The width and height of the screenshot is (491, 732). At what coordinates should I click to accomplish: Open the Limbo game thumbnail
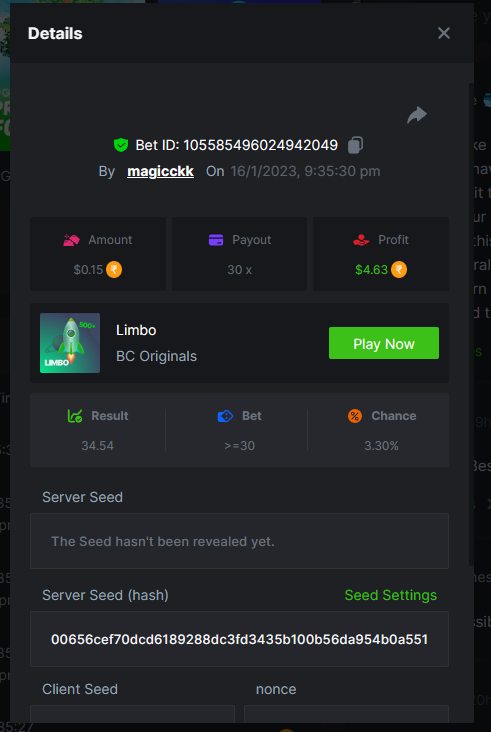[x=70, y=343]
